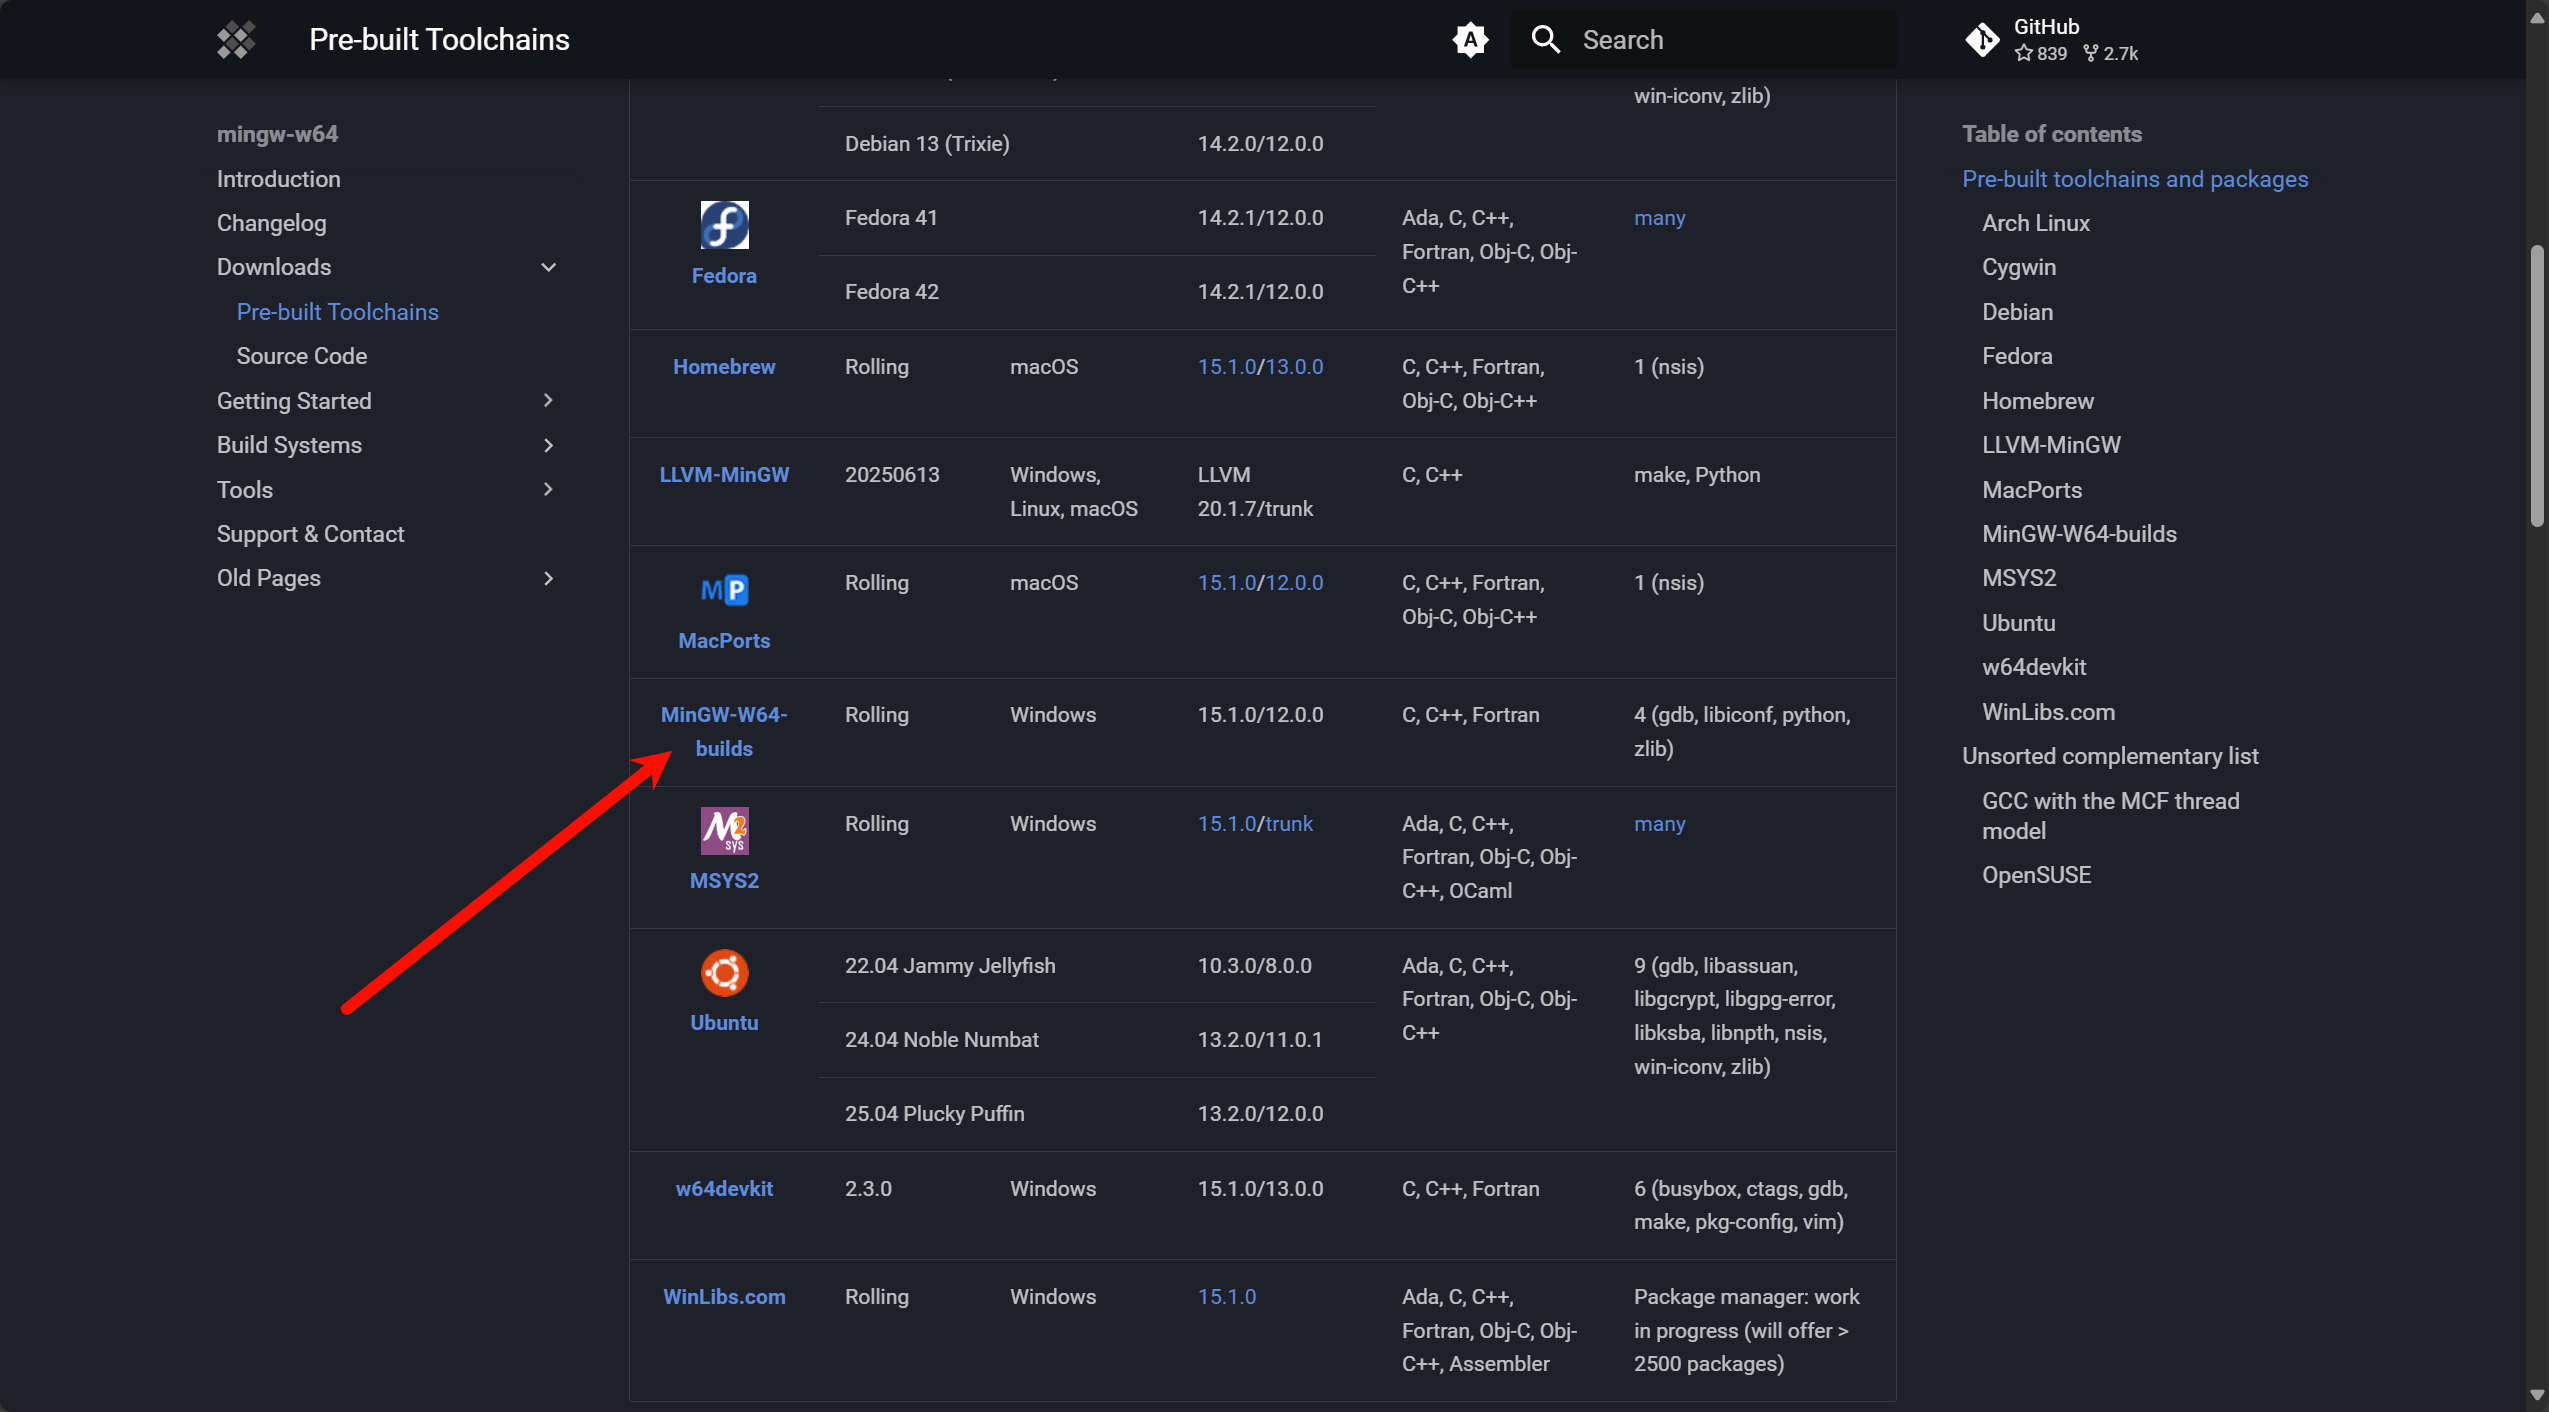The image size is (2549, 1412).
Task: Toggle the light/dark color scheme icon
Action: click(x=1470, y=40)
